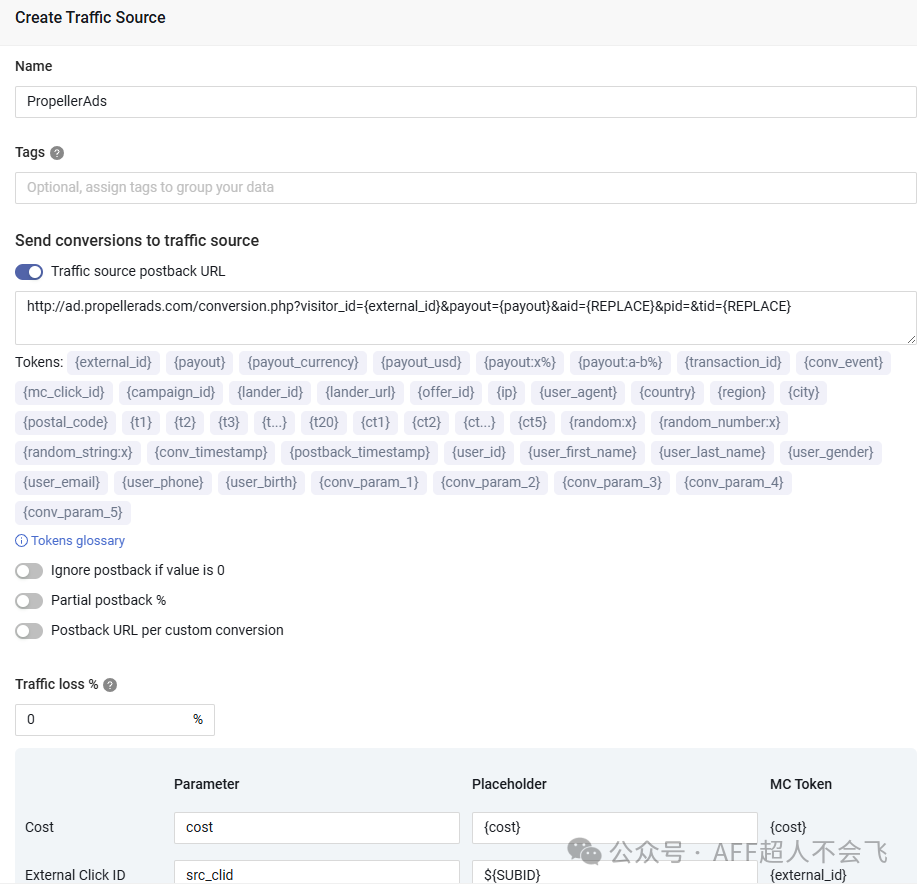Enable Ignore postback if value is 0
The image size is (917, 889).
[x=29, y=570]
